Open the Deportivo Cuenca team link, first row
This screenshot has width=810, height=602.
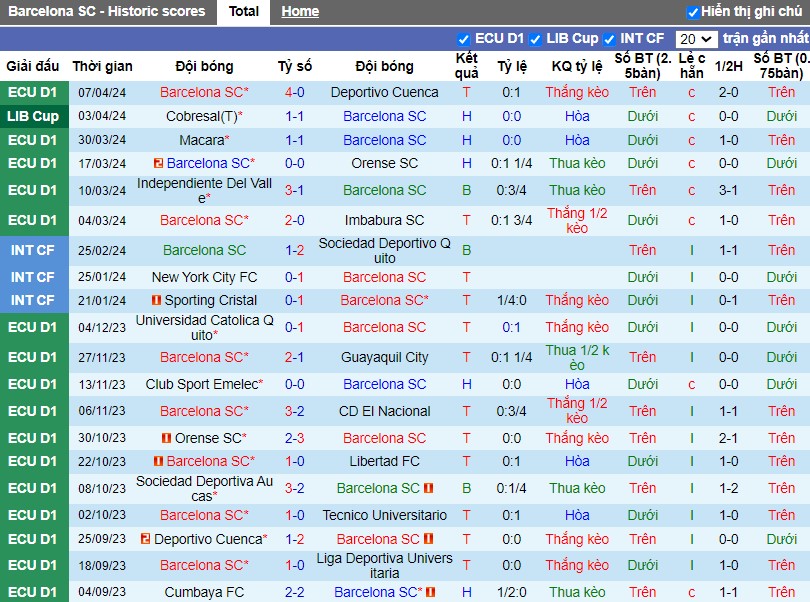[385, 92]
